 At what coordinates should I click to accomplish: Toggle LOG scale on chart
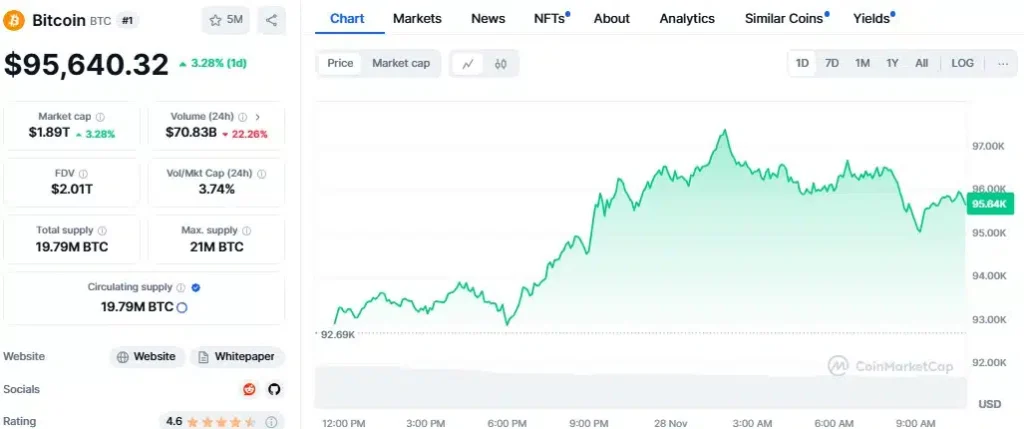pyautogui.click(x=962, y=63)
